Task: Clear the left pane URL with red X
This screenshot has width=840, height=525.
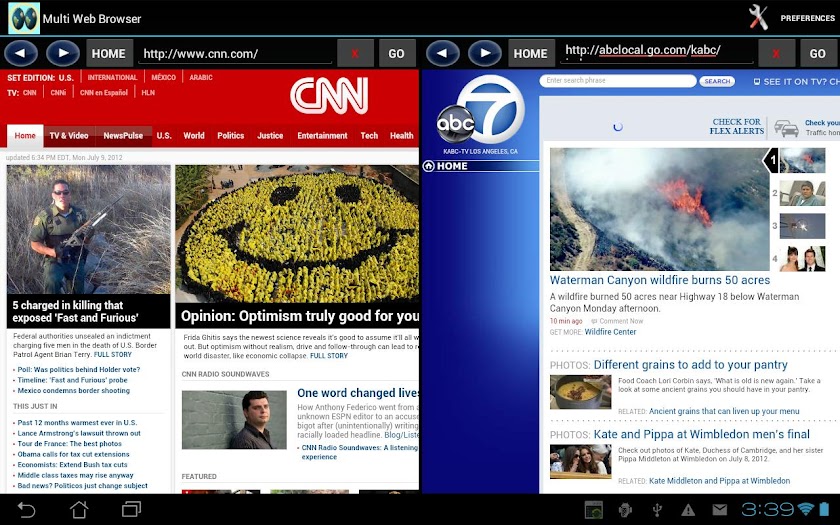Action: [x=355, y=54]
